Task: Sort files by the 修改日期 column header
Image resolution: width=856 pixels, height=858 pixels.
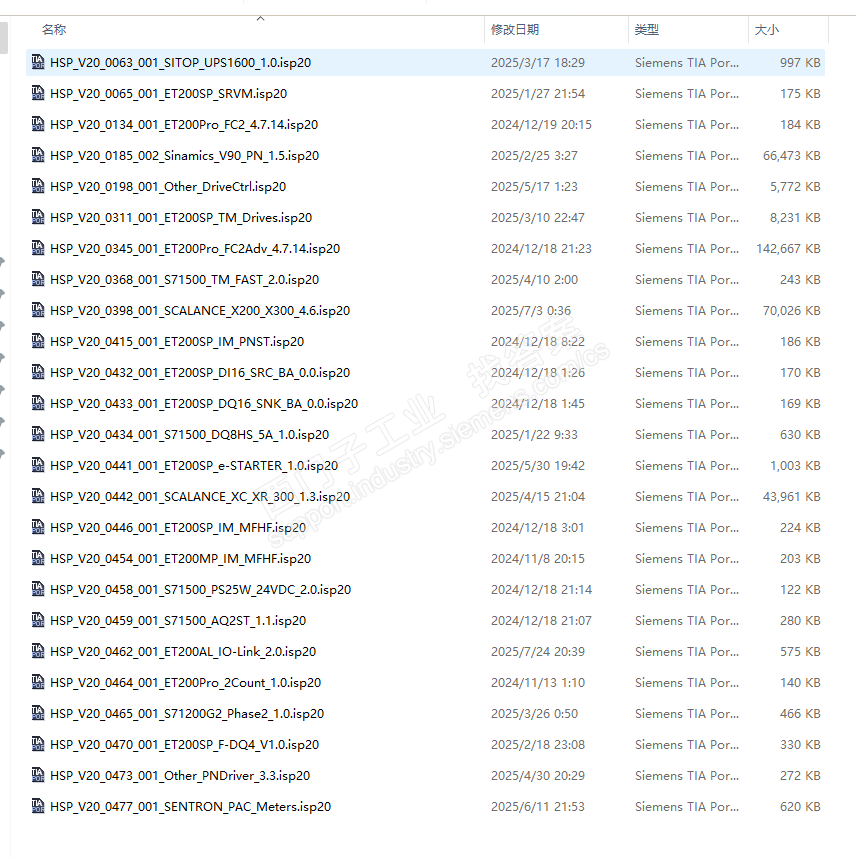Action: click(x=515, y=30)
